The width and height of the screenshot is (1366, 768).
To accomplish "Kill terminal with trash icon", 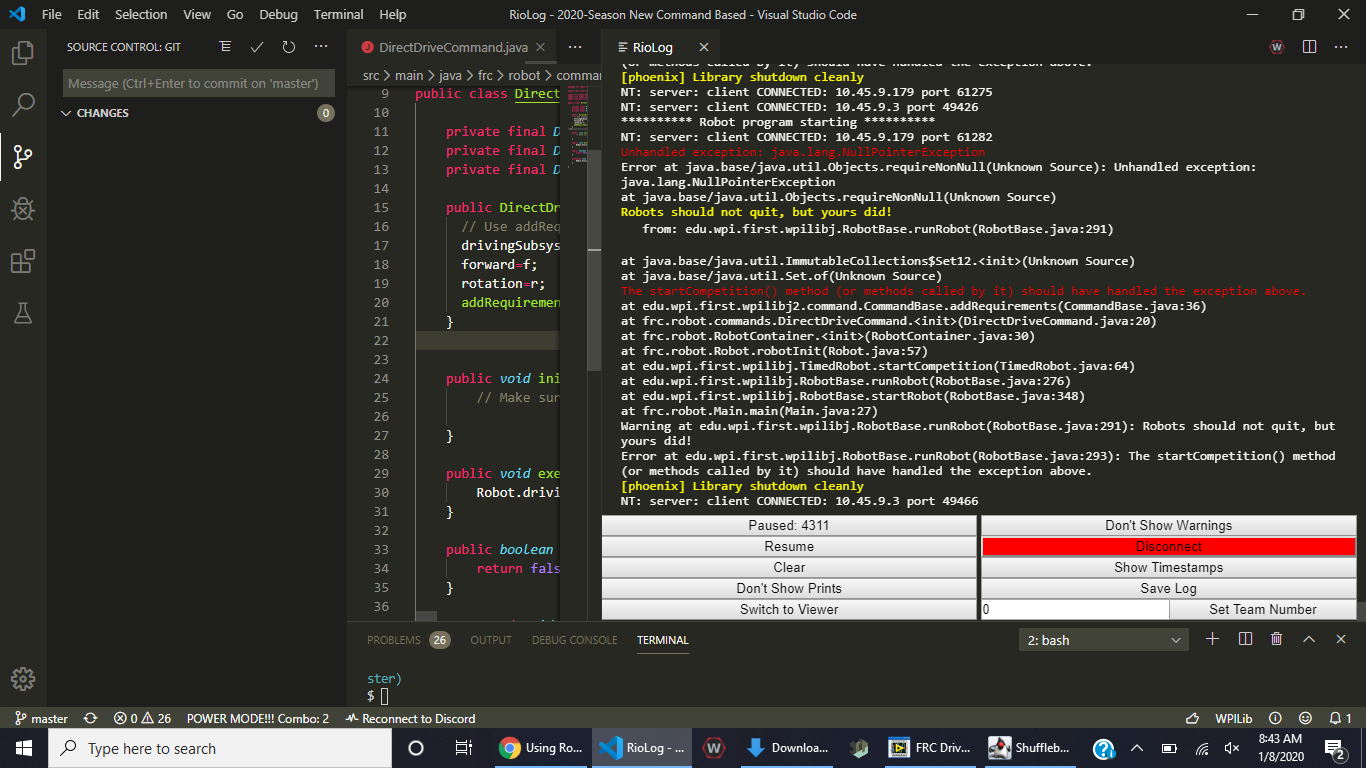I will (x=1277, y=639).
